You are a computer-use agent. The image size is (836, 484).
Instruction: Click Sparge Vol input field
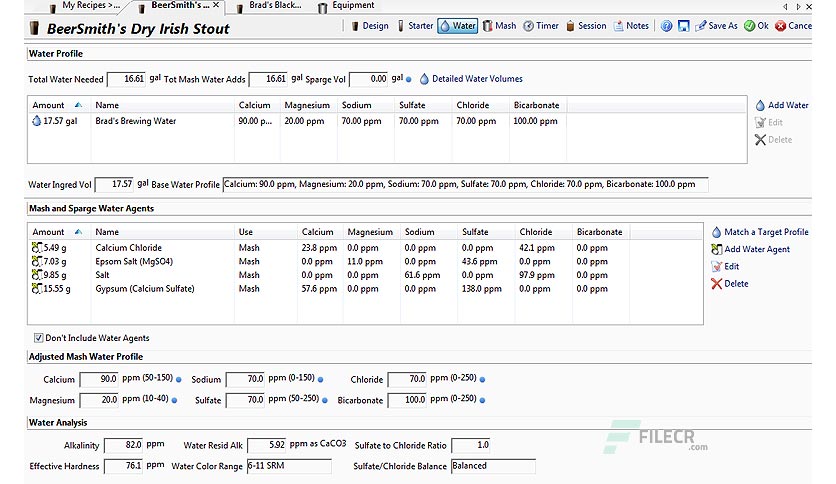click(x=368, y=79)
